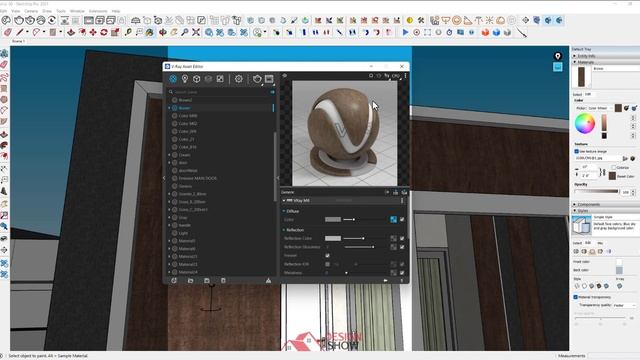Select the Line pencil tool
The image size is (640, 360).
(x=20, y=32)
